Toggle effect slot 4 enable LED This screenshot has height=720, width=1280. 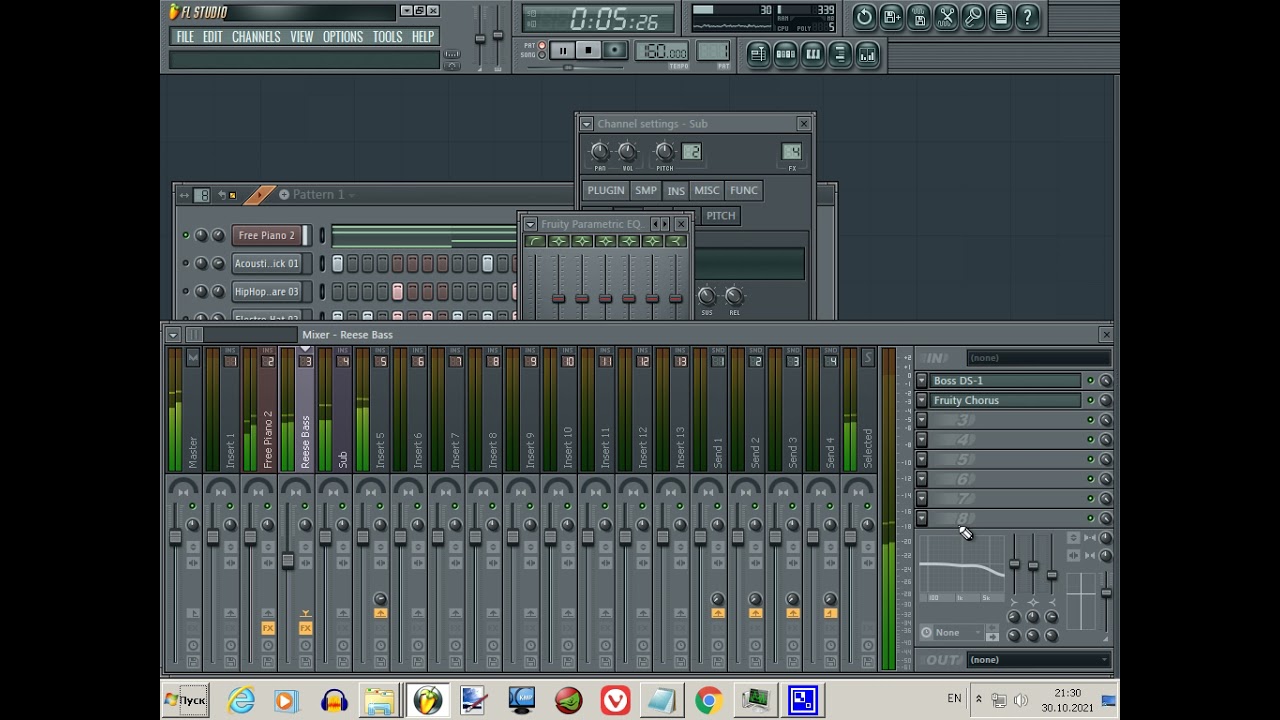(x=1090, y=440)
